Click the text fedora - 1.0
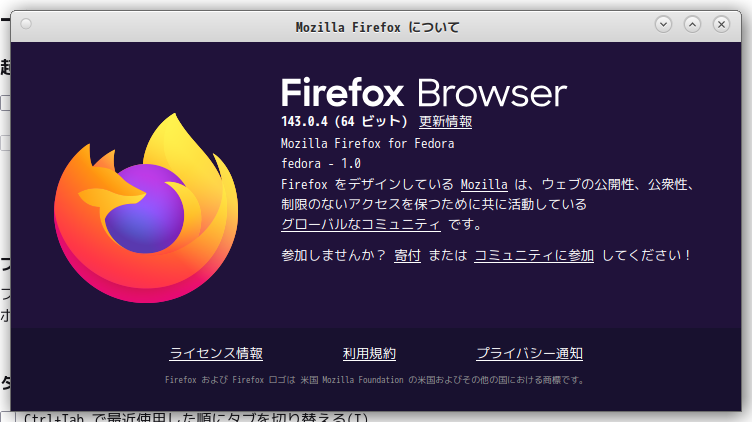 321,164
